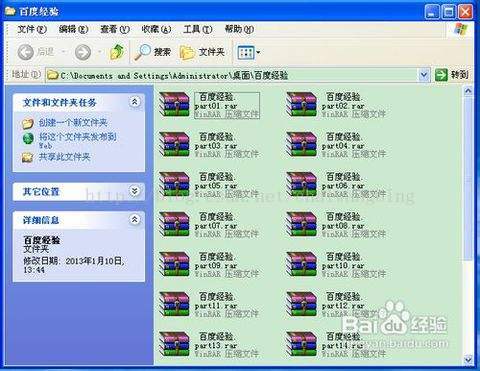Open the Views icon dropdown
The image size is (480, 371).
pyautogui.click(x=249, y=52)
